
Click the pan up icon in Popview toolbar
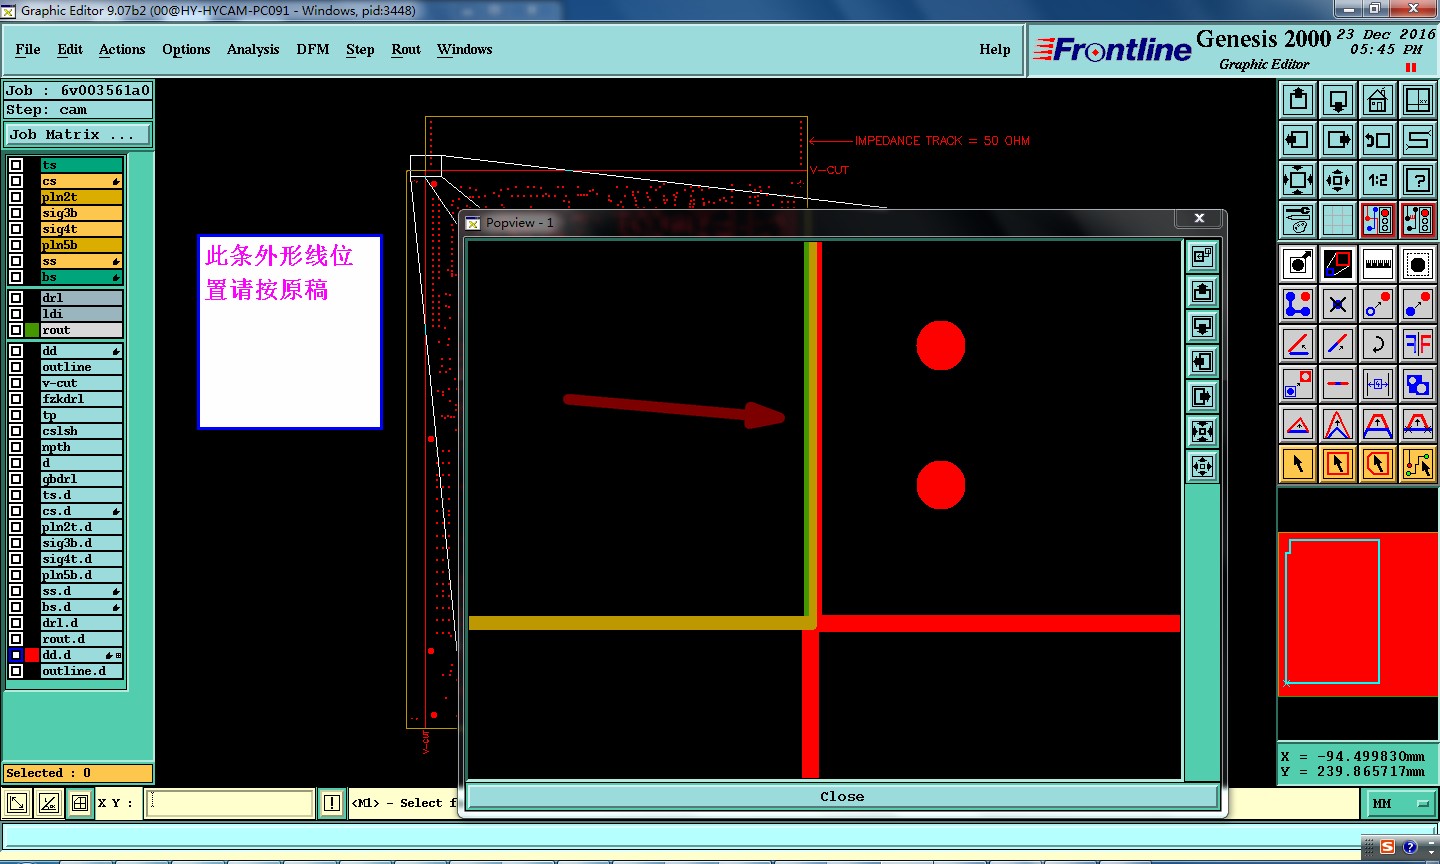pos(1202,292)
